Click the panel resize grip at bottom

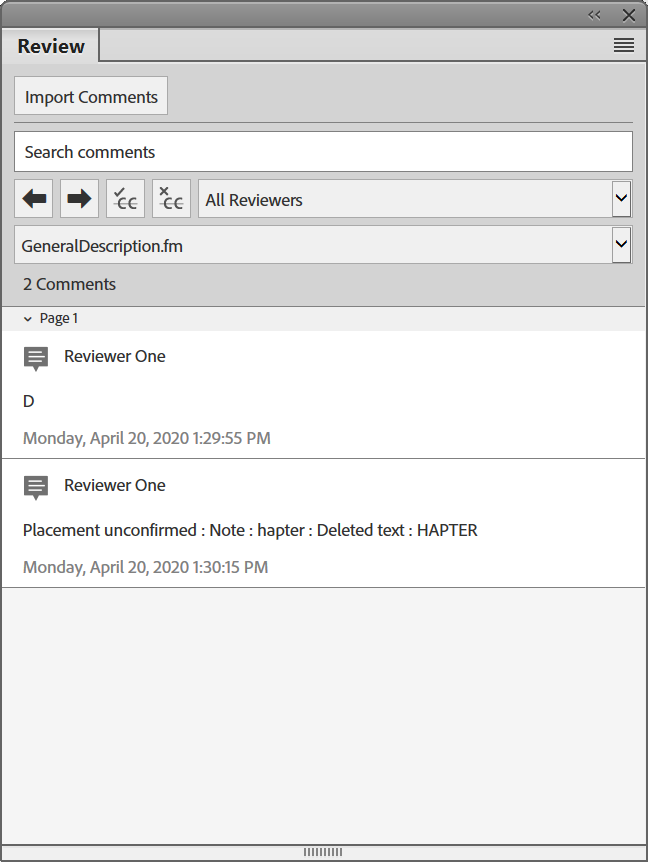[323, 852]
